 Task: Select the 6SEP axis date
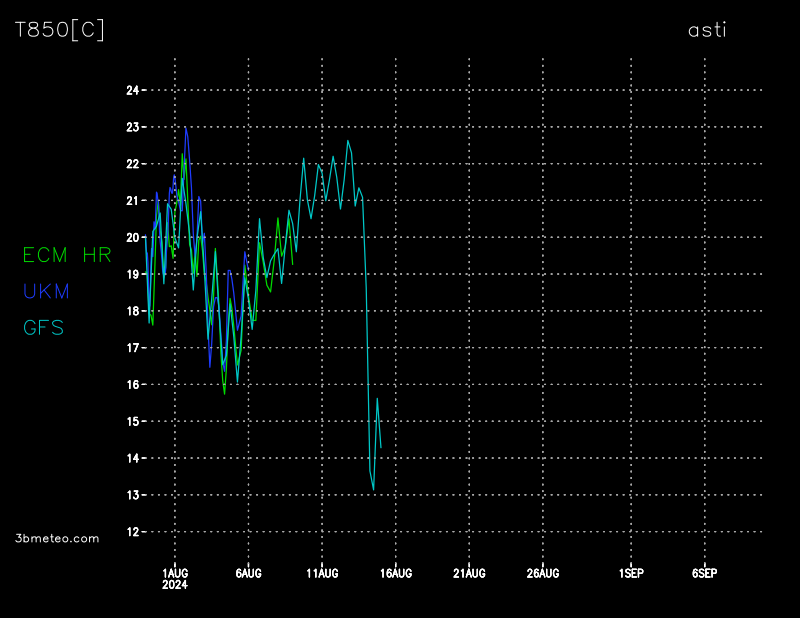704,573
